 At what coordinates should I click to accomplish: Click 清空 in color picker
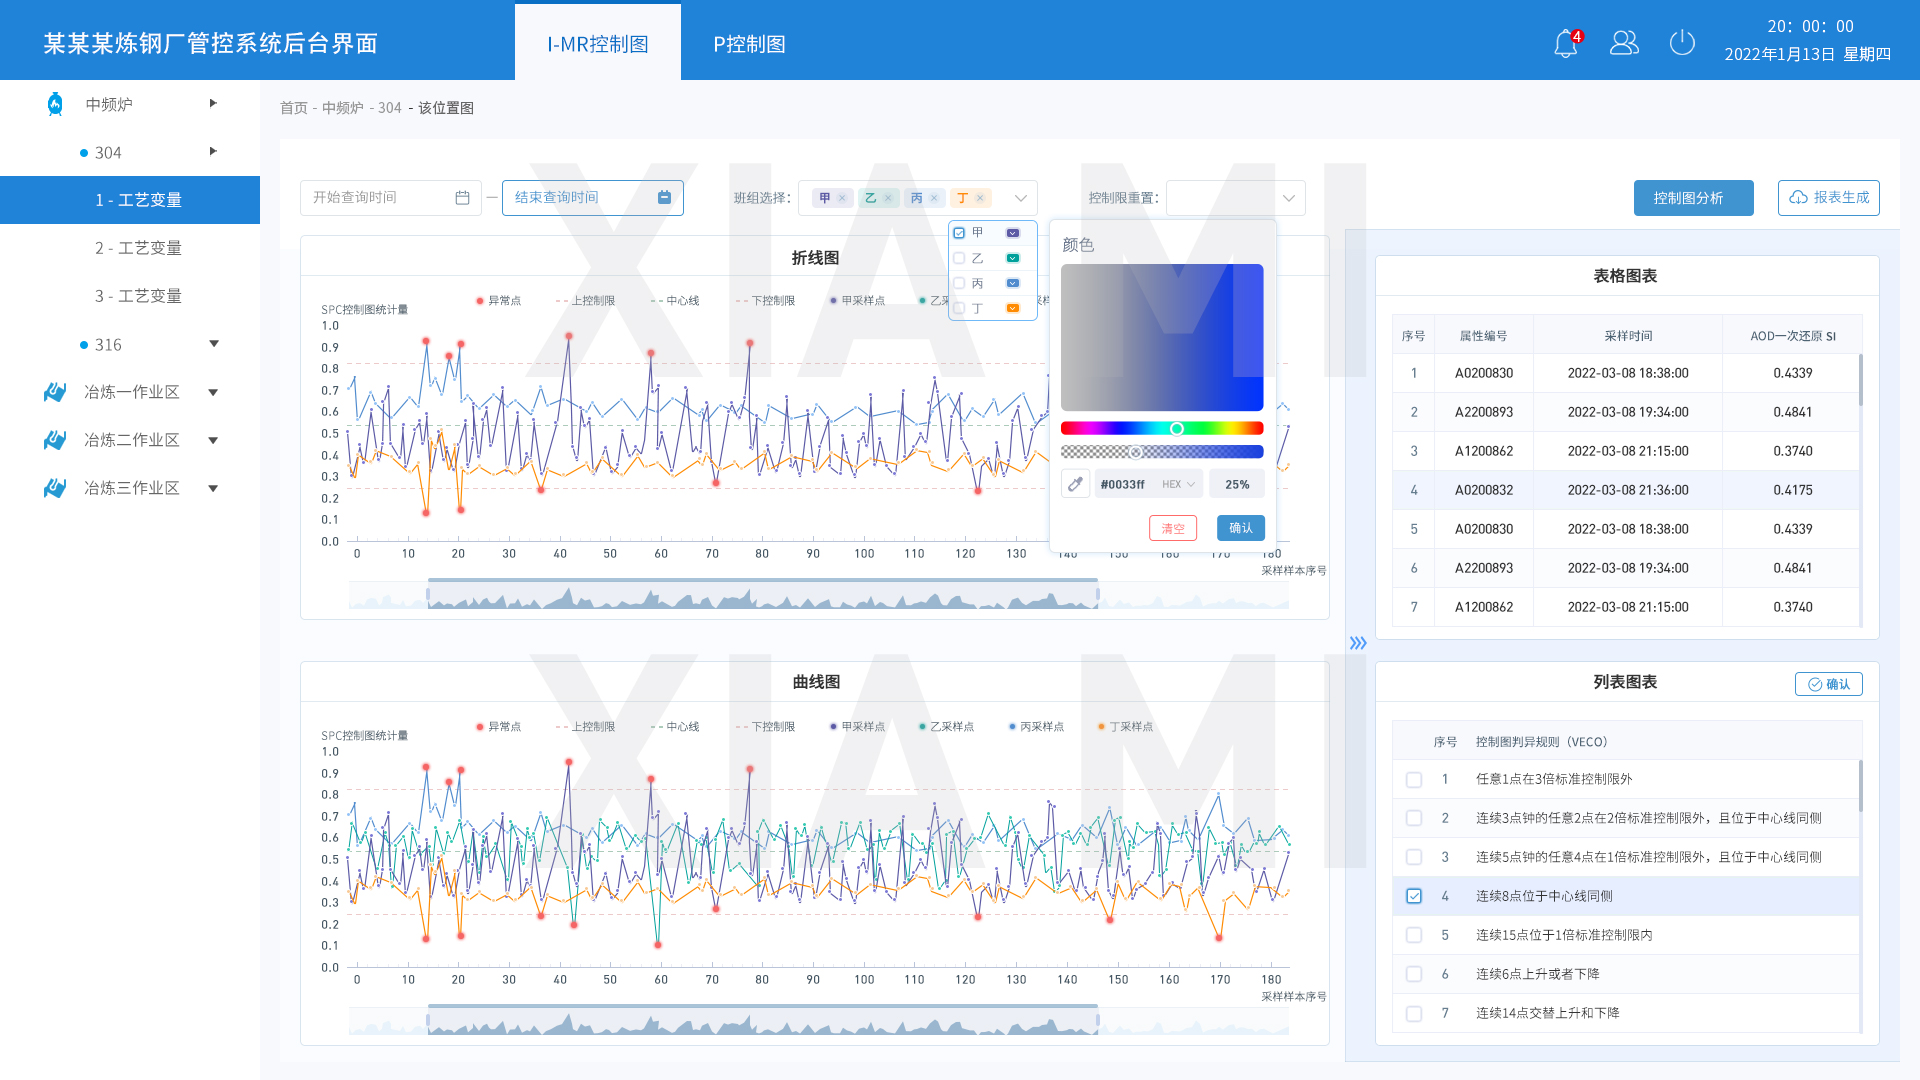click(x=1173, y=528)
